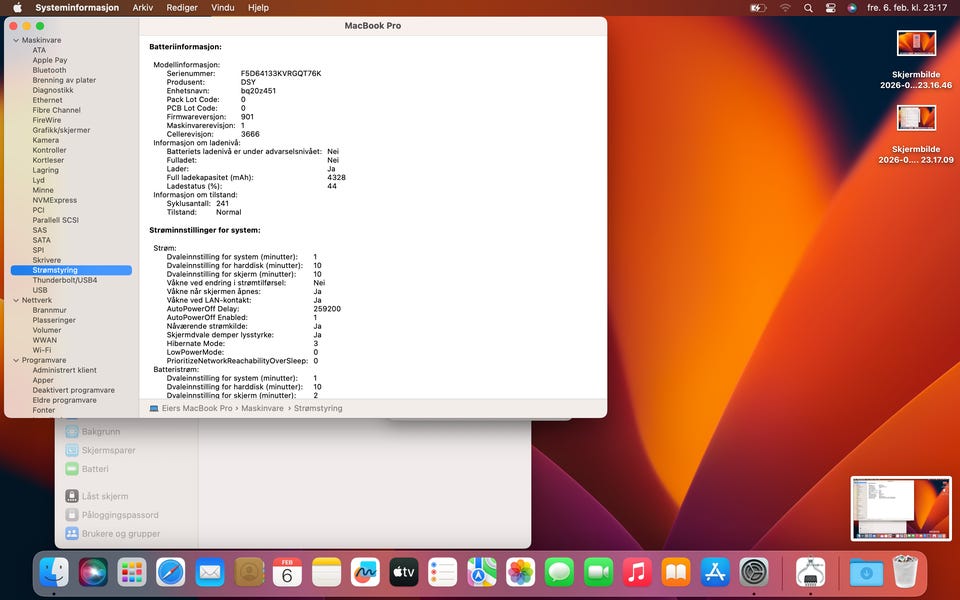This screenshot has height=600, width=960.
Task: Select the Bluetooth sidebar item
Action: (x=49, y=70)
